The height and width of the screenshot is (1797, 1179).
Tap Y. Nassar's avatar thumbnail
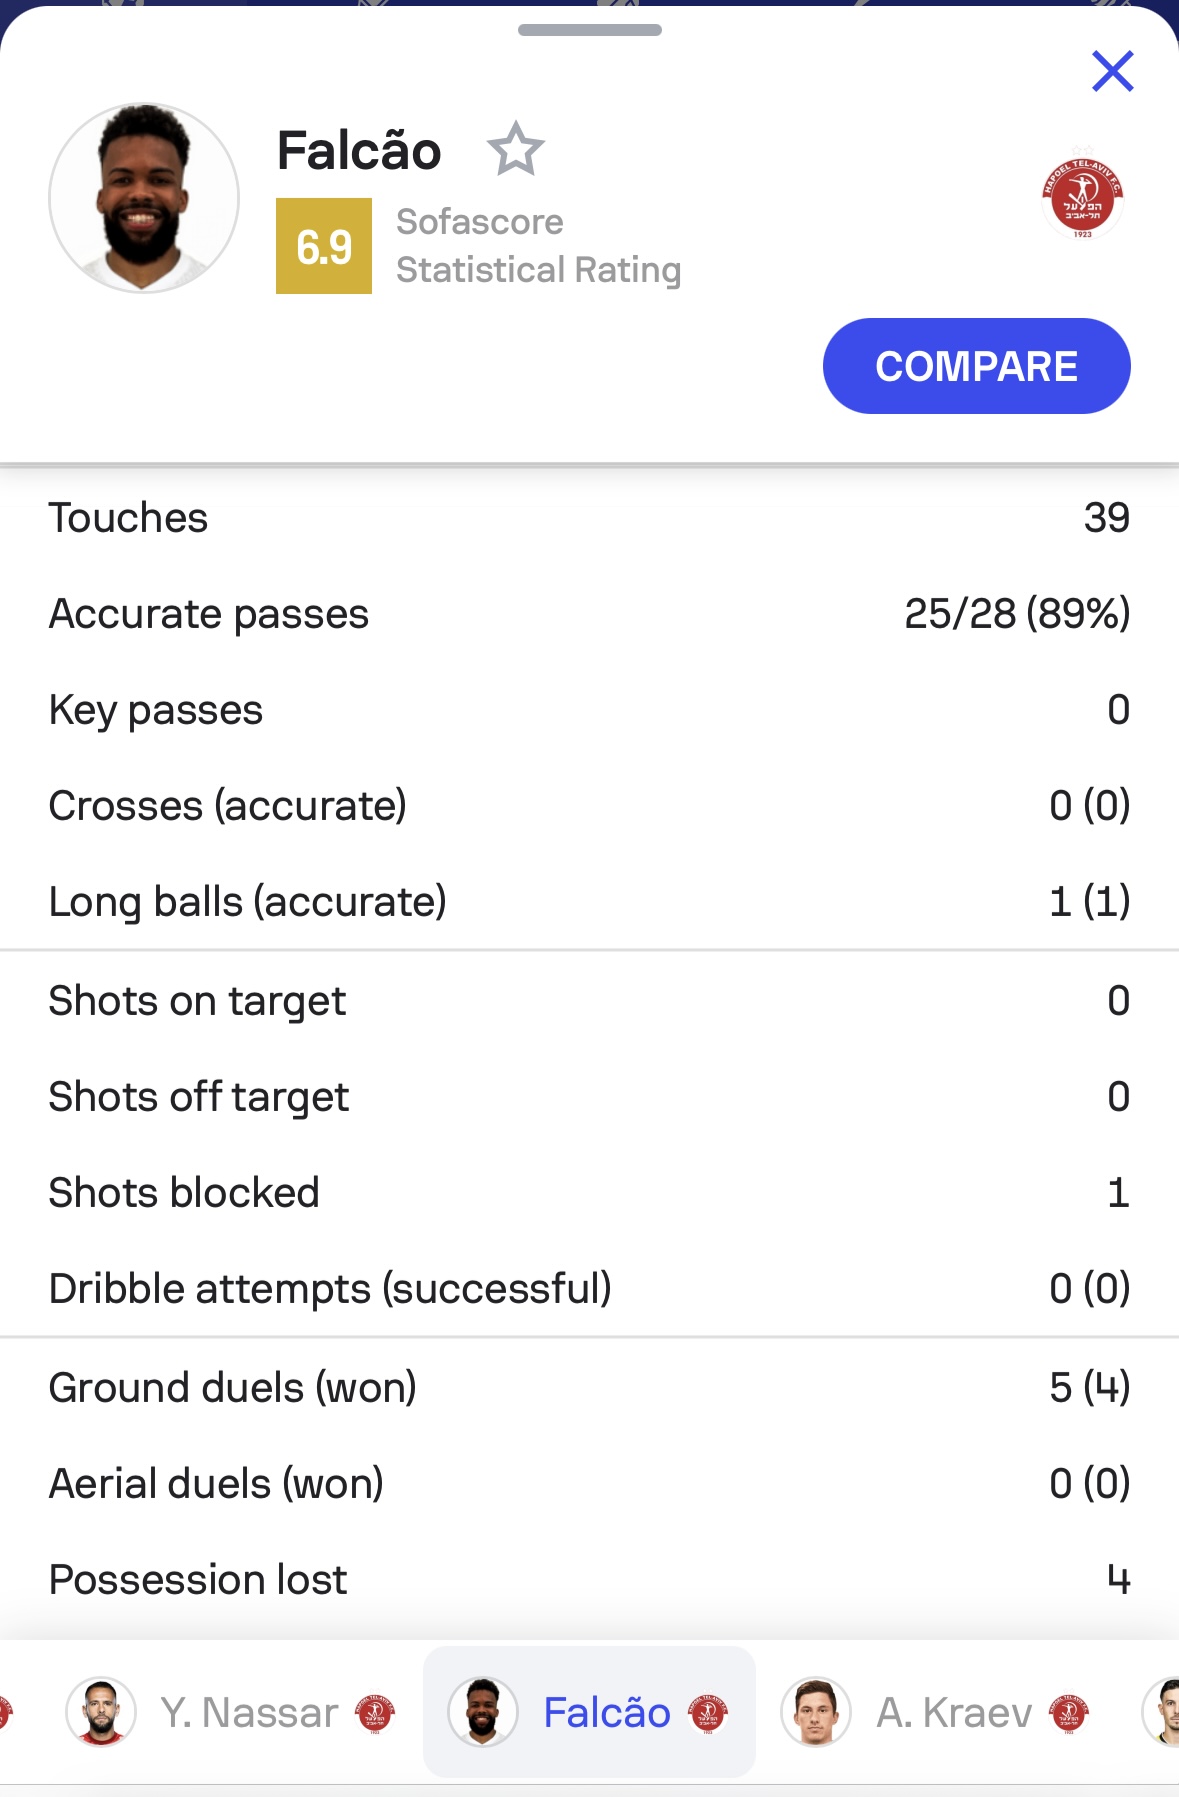click(101, 1712)
